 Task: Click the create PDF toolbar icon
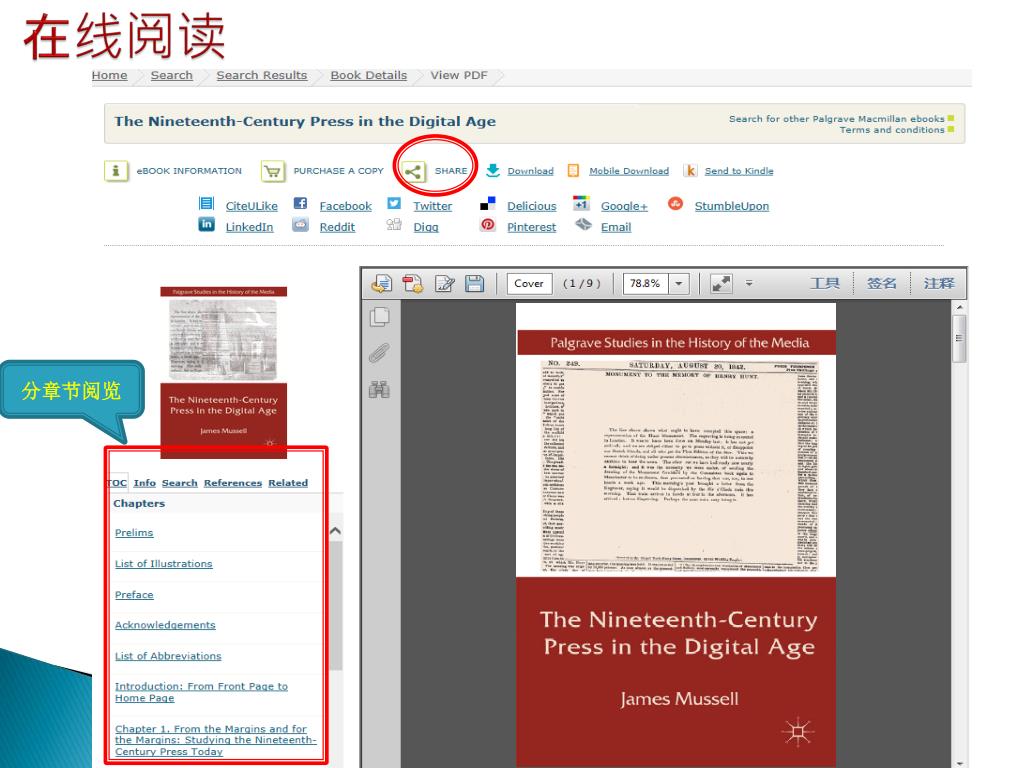pyautogui.click(x=413, y=283)
